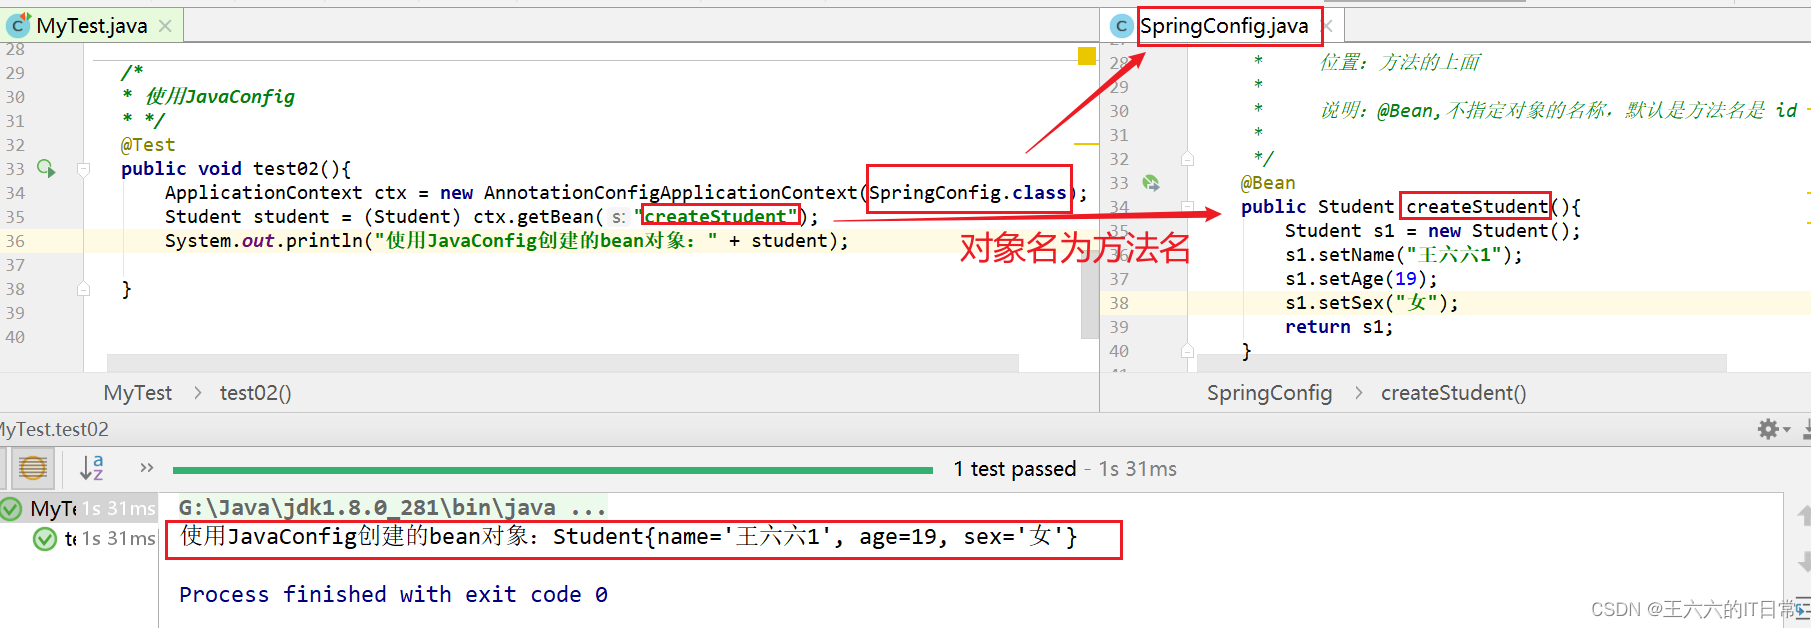The height and width of the screenshot is (628, 1811).
Task: Click line number 36 in MyTest gutter
Action: coord(15,241)
